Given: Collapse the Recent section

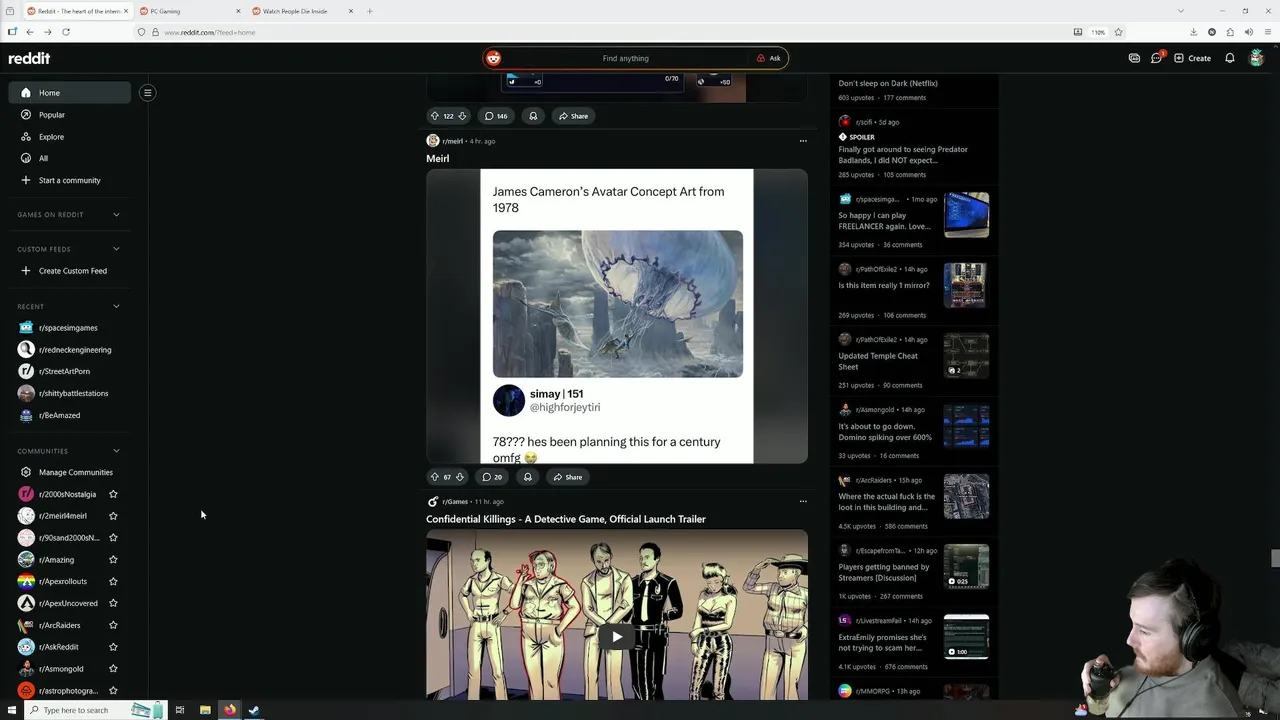Looking at the screenshot, I should [116, 306].
